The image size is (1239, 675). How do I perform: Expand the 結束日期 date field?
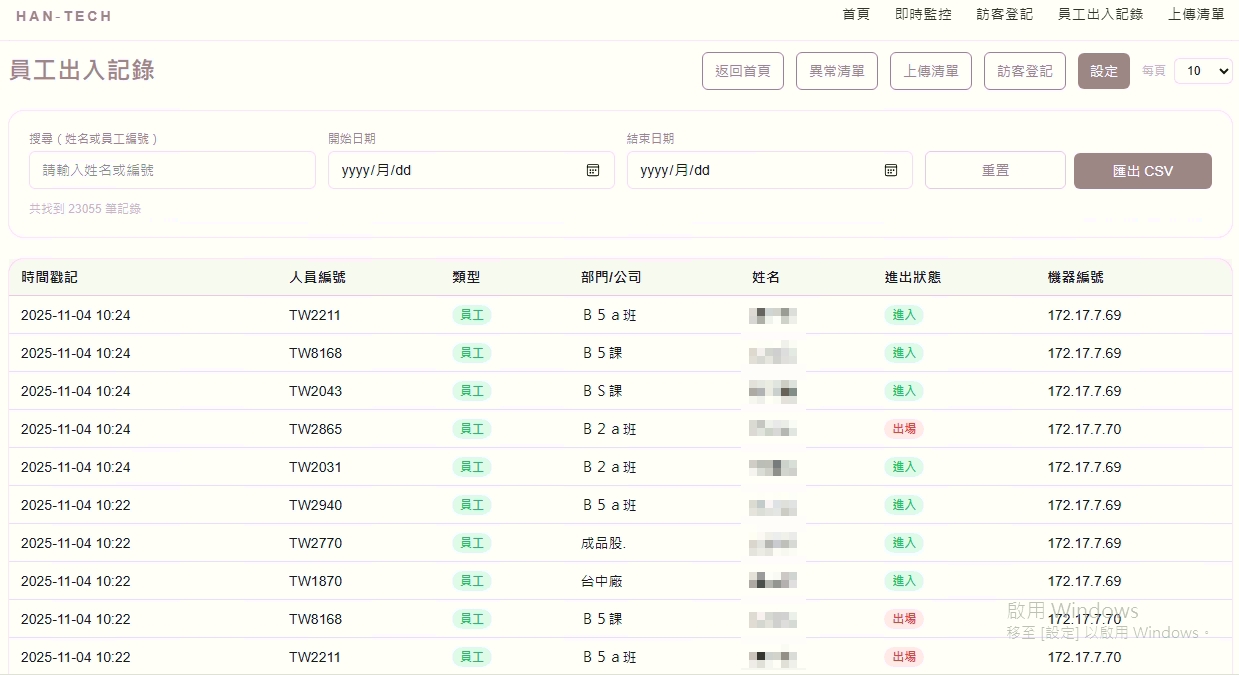[770, 170]
